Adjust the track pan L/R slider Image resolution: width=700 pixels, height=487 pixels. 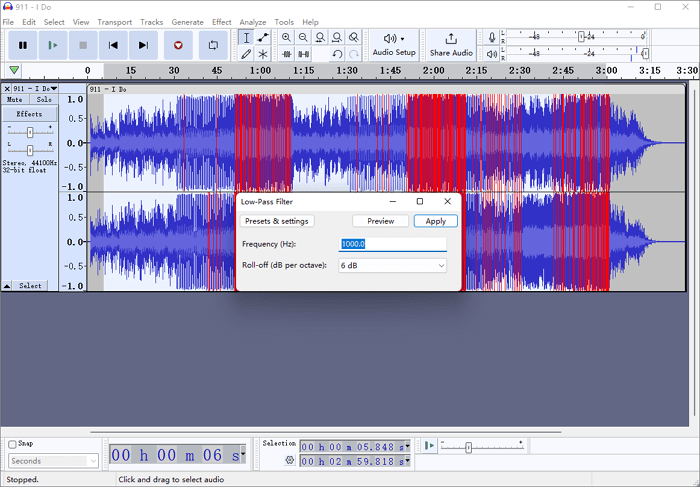pos(30,148)
